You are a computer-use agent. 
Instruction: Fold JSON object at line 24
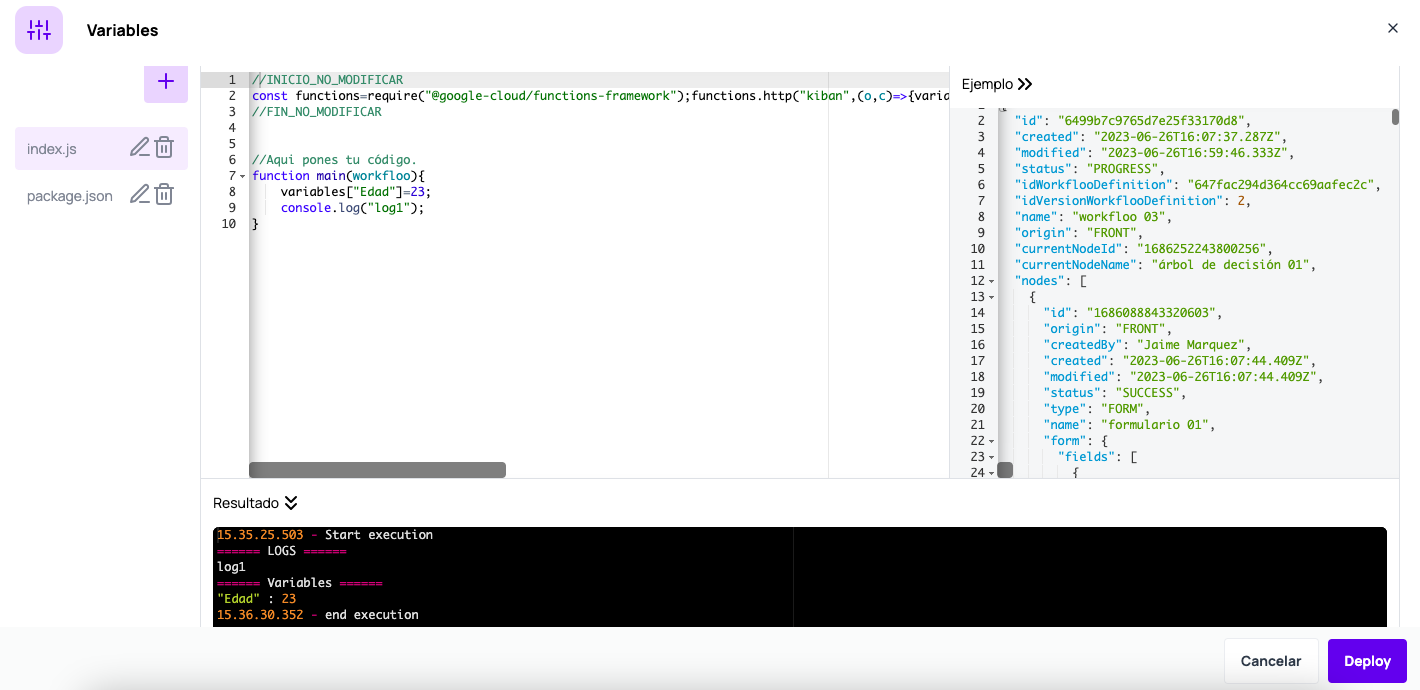click(991, 473)
